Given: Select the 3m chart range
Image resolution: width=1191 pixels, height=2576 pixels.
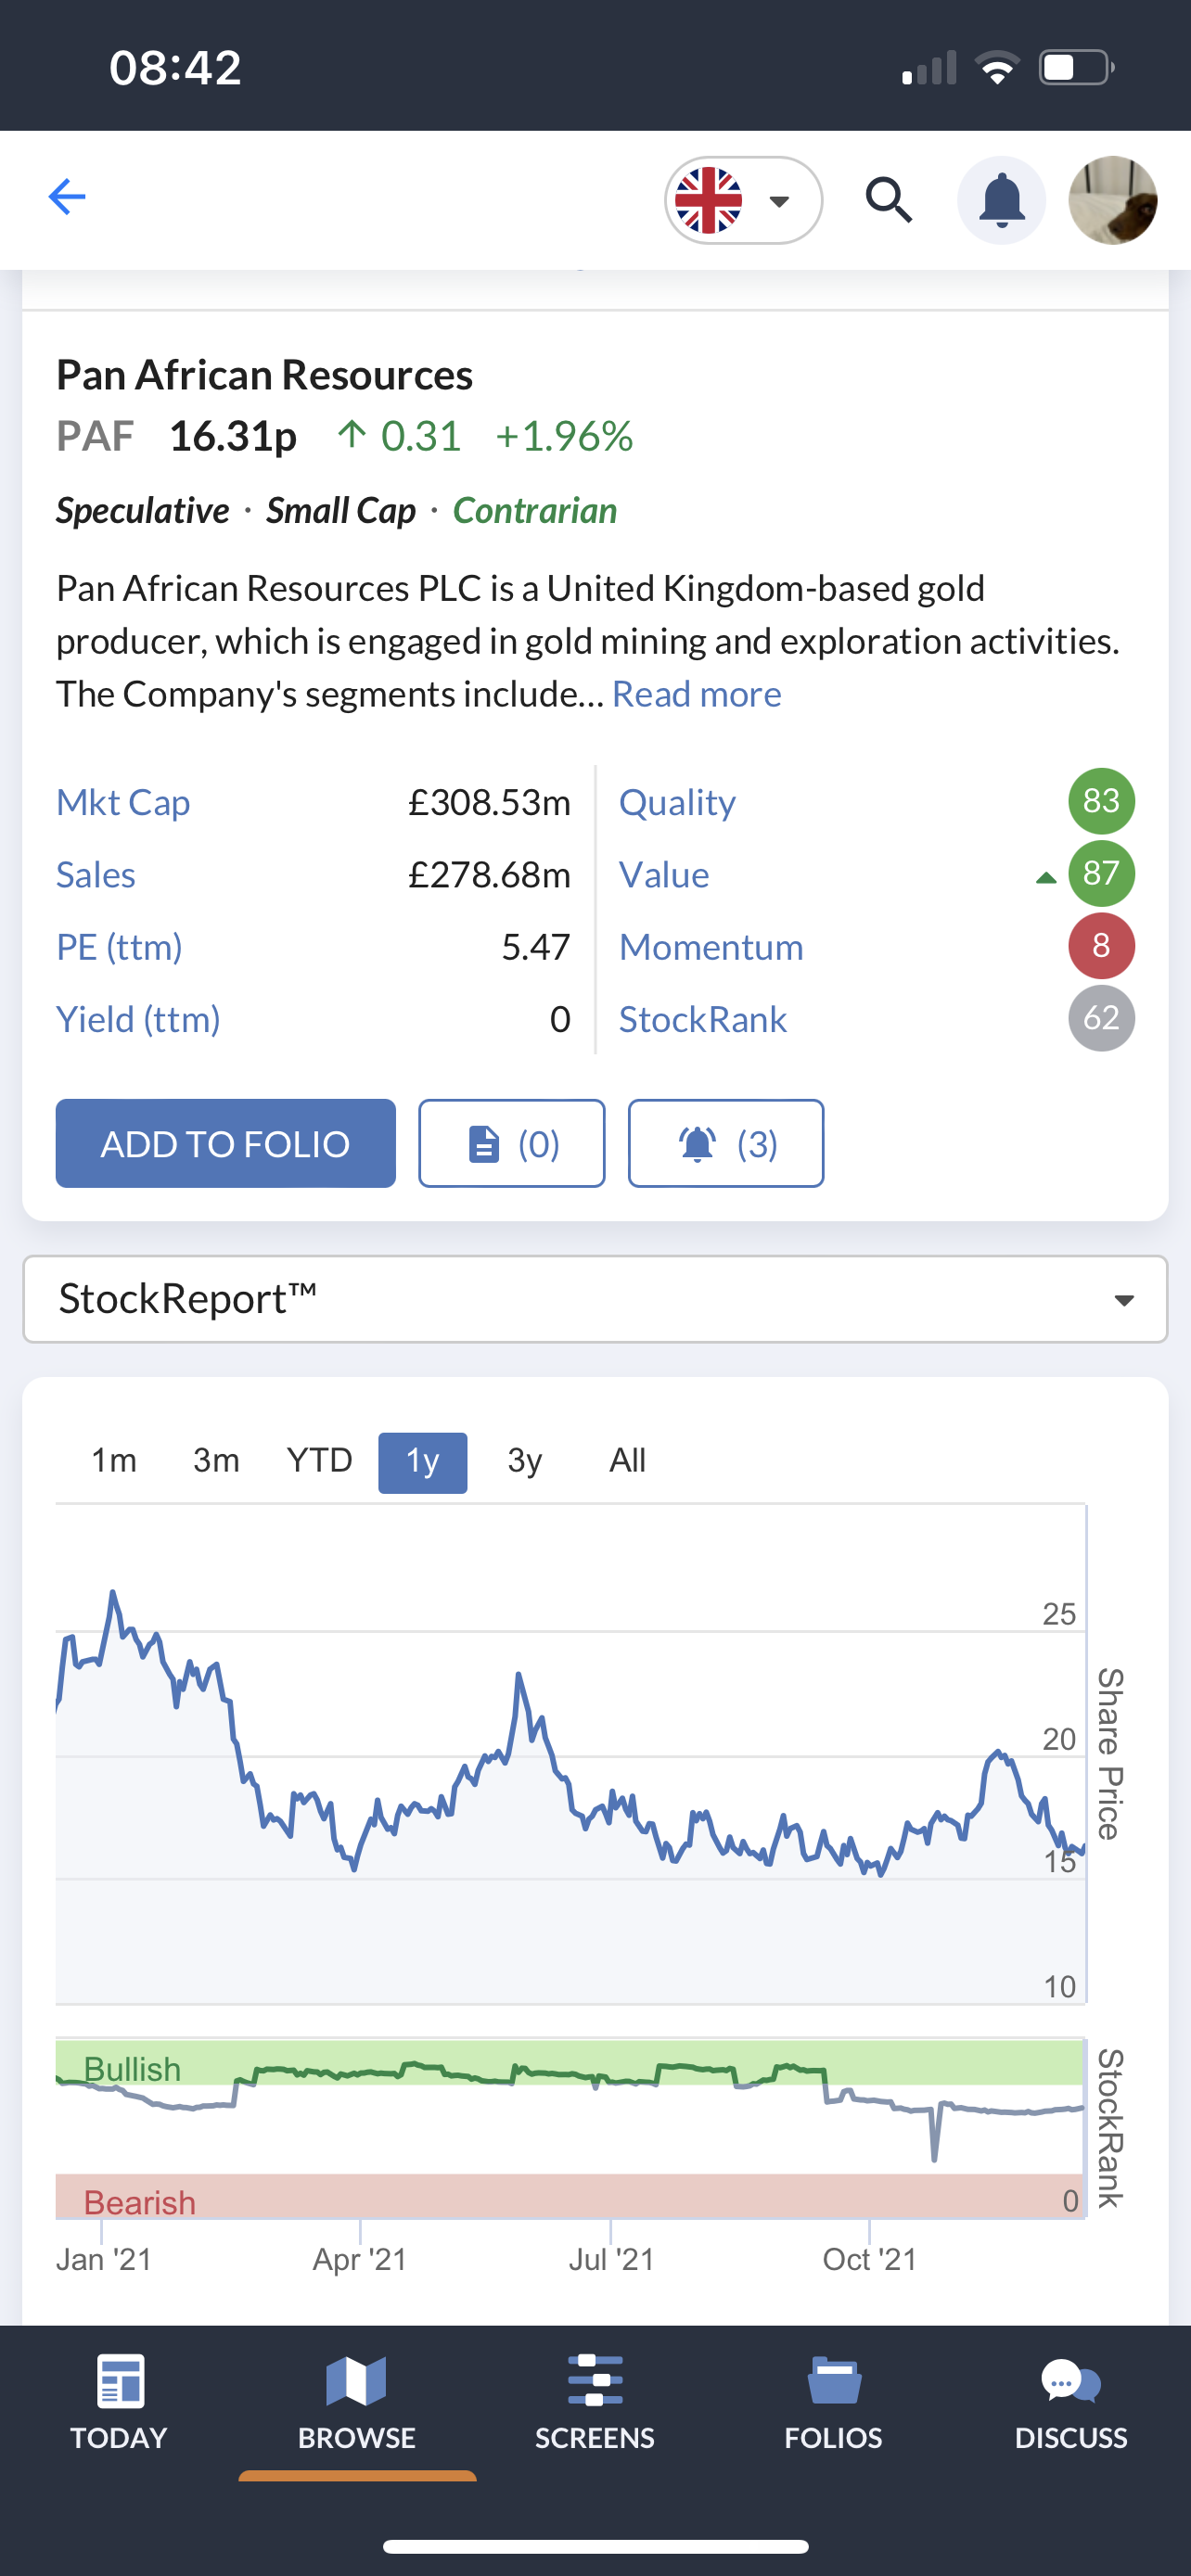Looking at the screenshot, I should [216, 1461].
